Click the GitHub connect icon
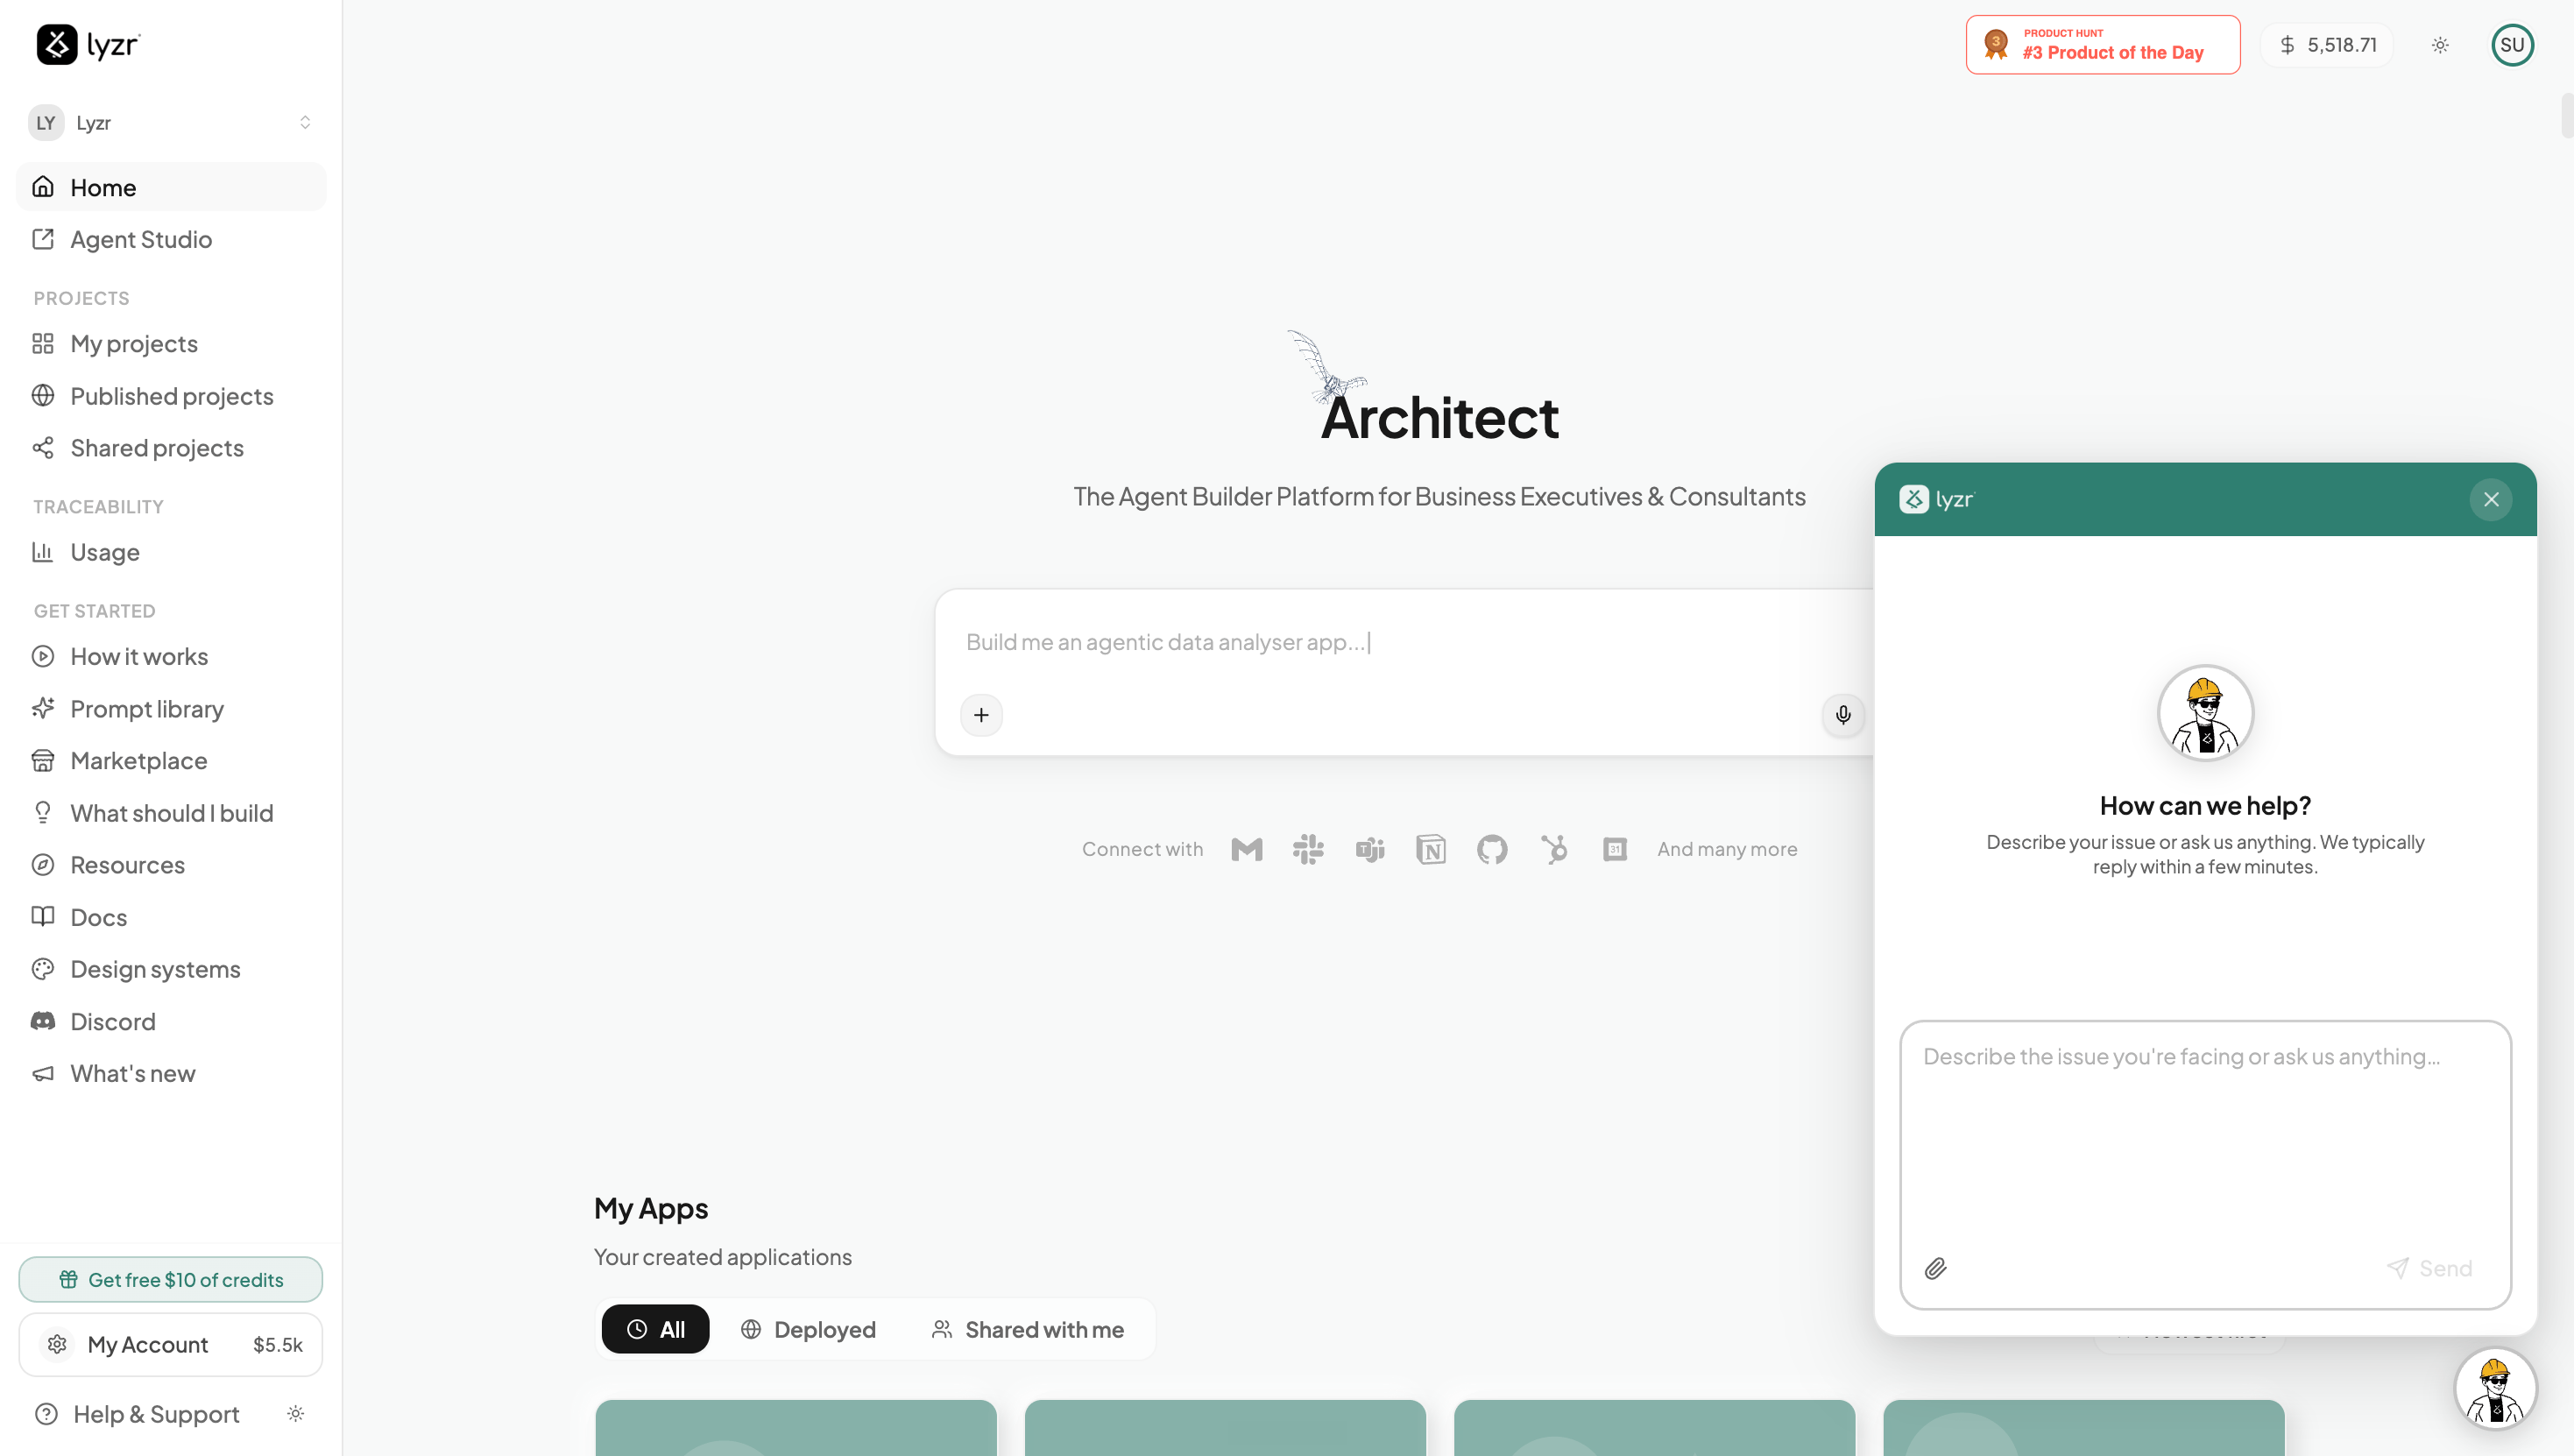 click(x=1492, y=850)
